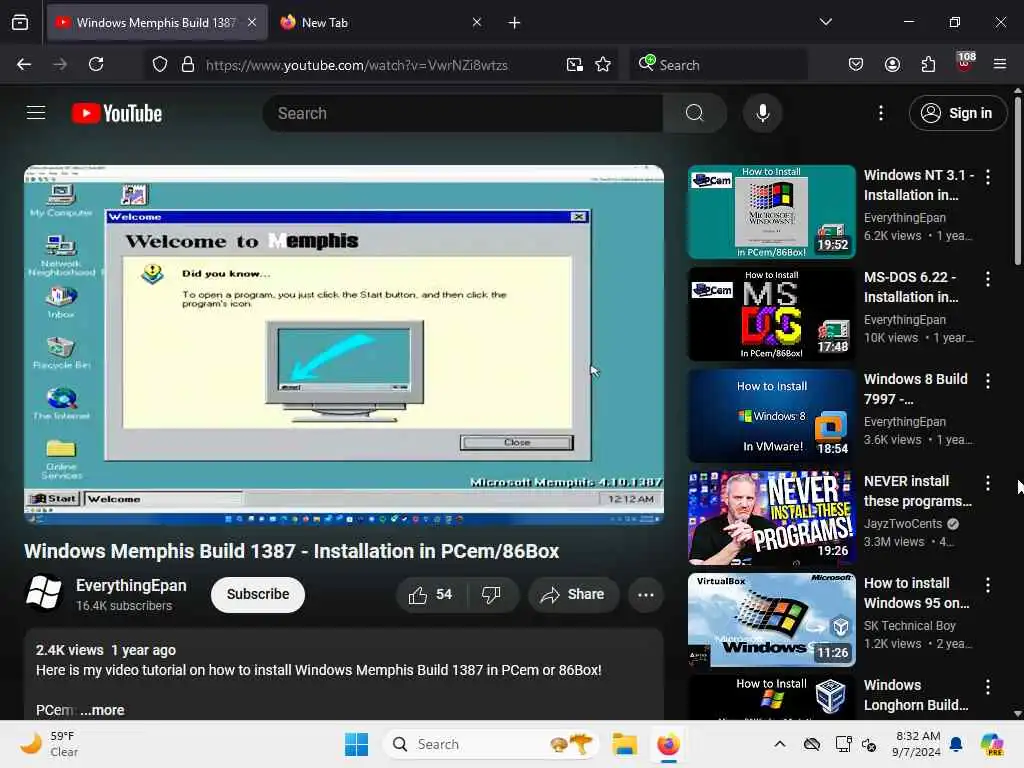
Task: Open options for Windows NT 3.1 video
Action: 987,177
